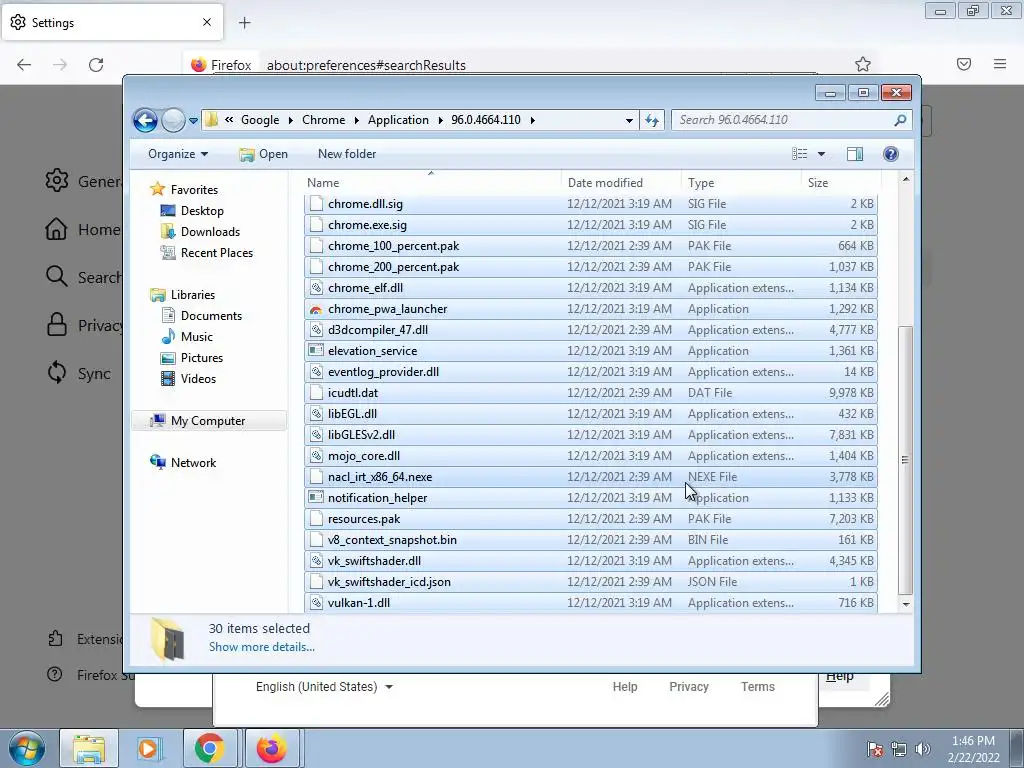
Task: Click the Firefox Pocket icon
Action: coord(964,64)
